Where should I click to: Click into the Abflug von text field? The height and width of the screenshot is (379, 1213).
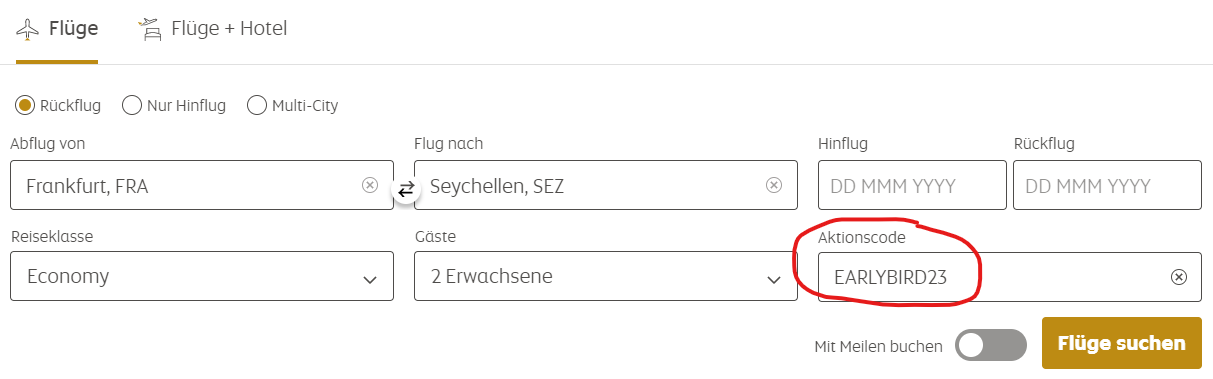pos(202,185)
